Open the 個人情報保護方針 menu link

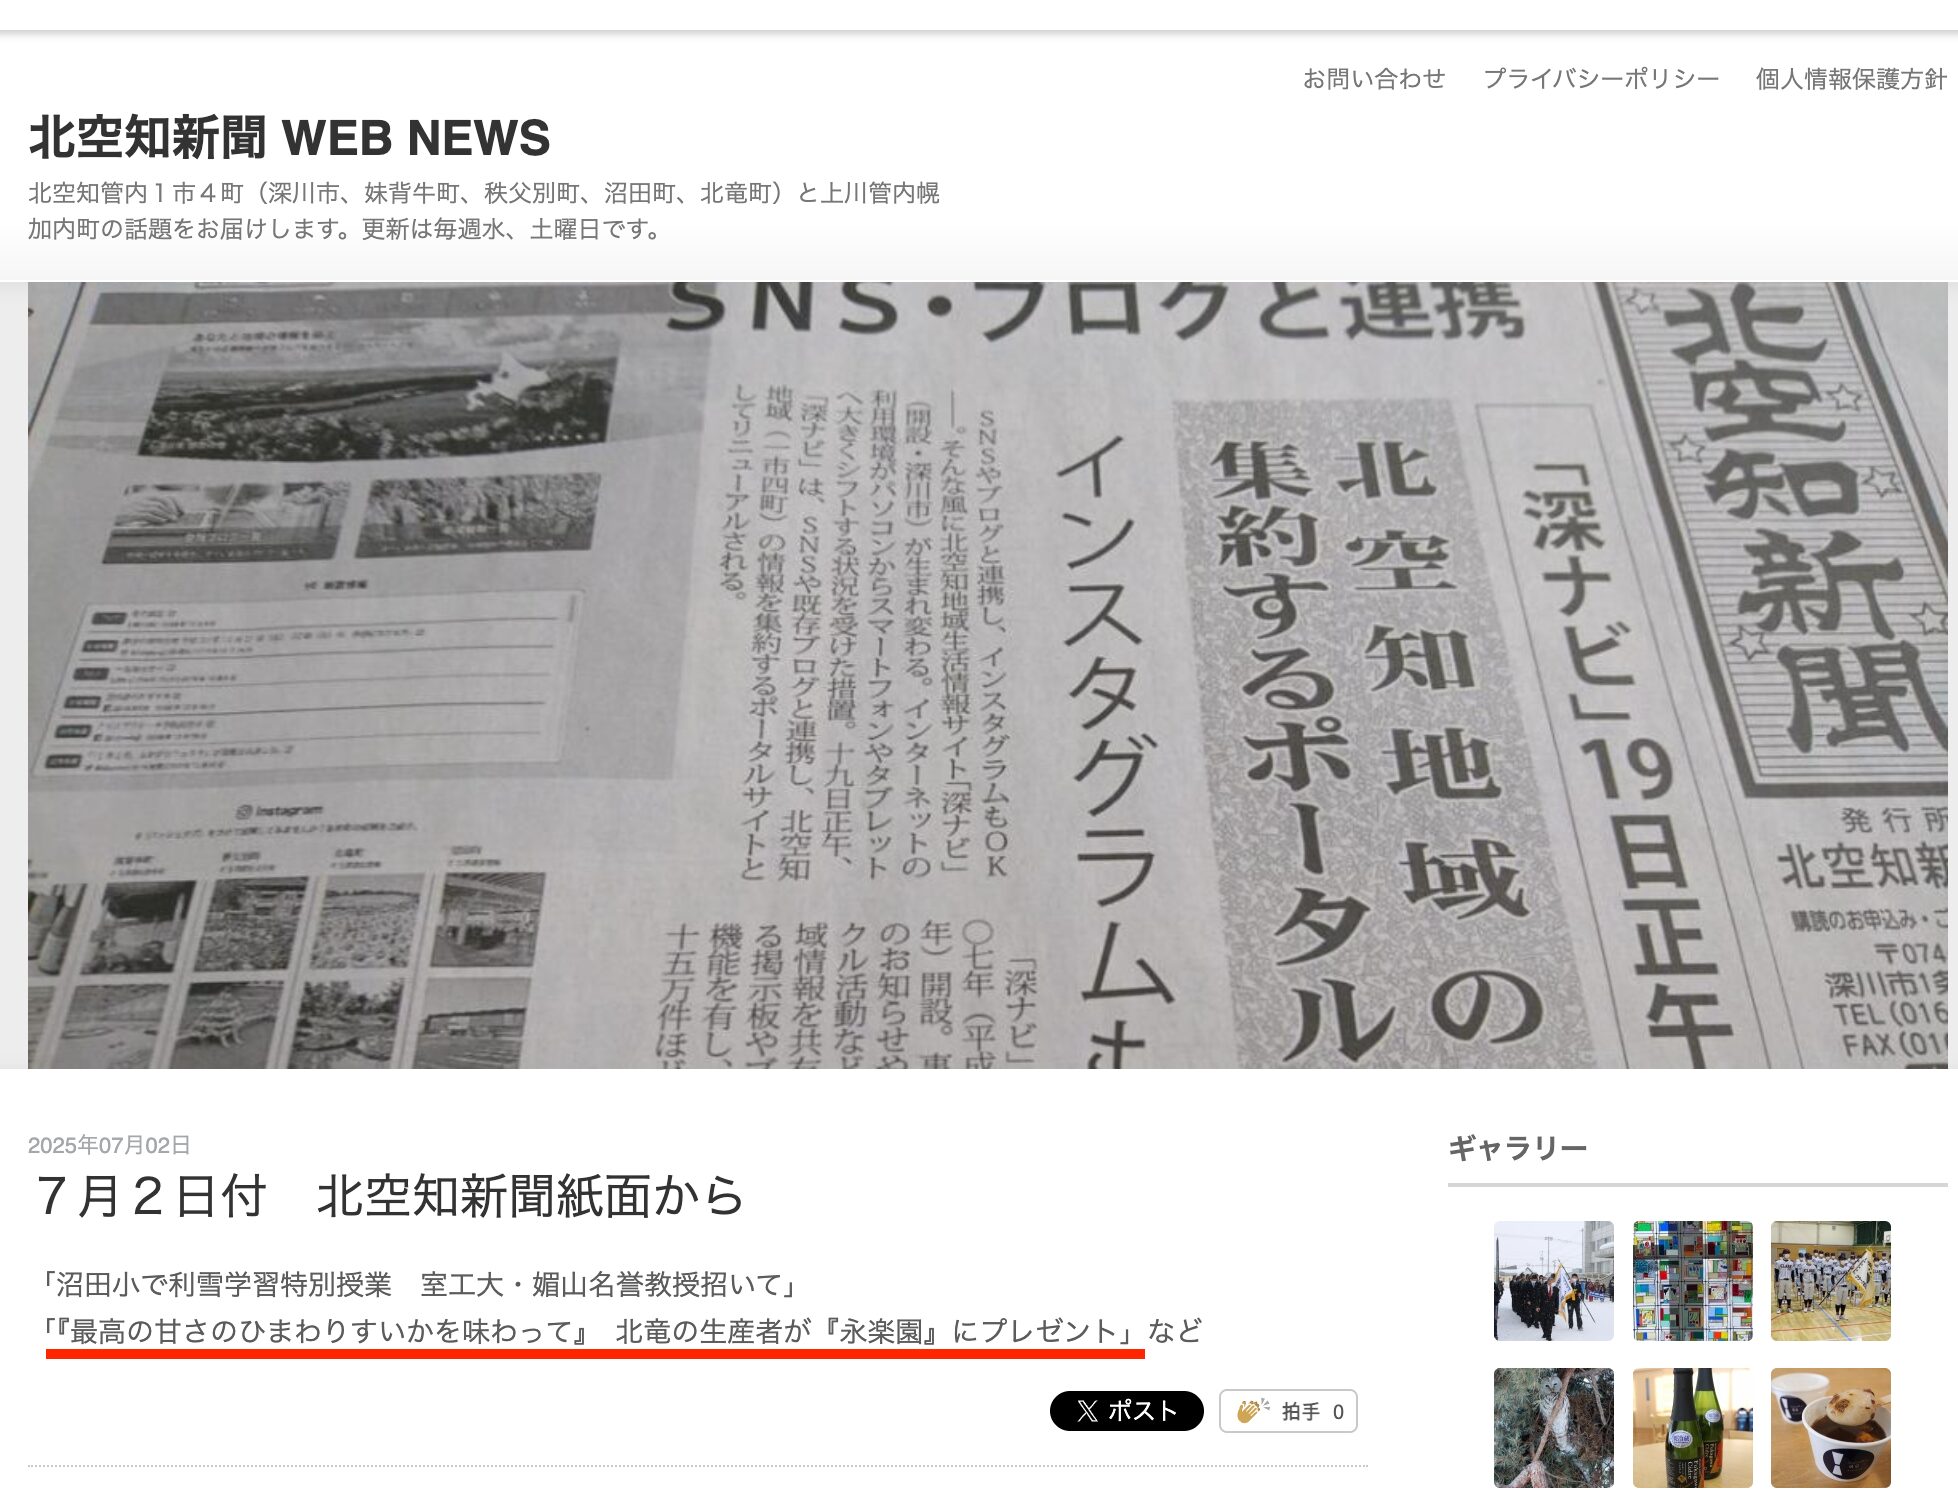coord(1850,78)
